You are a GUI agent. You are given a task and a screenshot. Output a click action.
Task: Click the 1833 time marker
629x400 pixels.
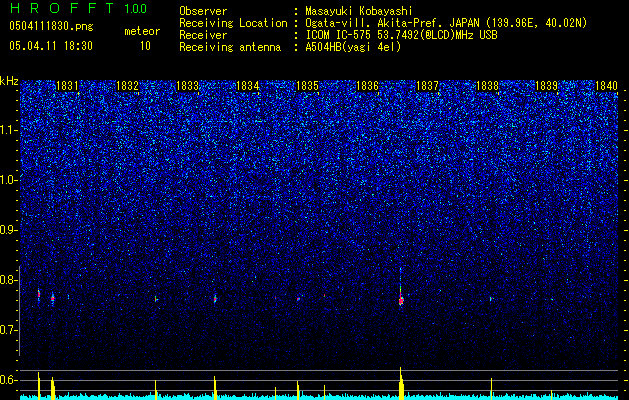(x=187, y=86)
